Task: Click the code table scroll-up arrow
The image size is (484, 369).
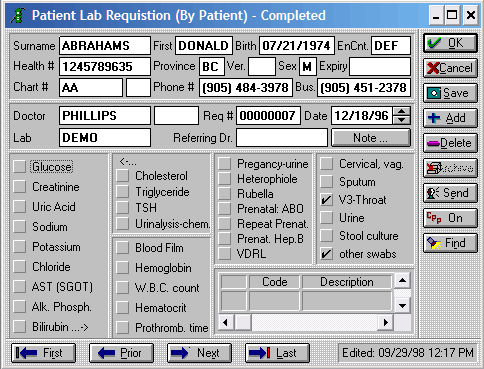Action: click(402, 281)
